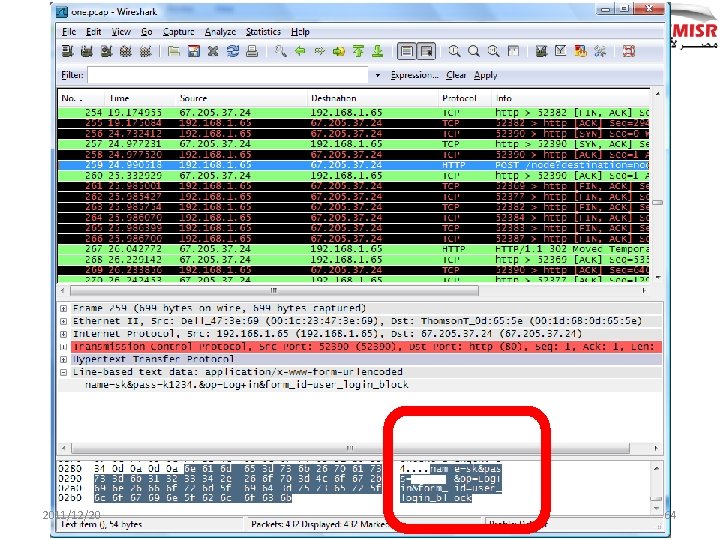Click the Expression... button

tap(414, 75)
